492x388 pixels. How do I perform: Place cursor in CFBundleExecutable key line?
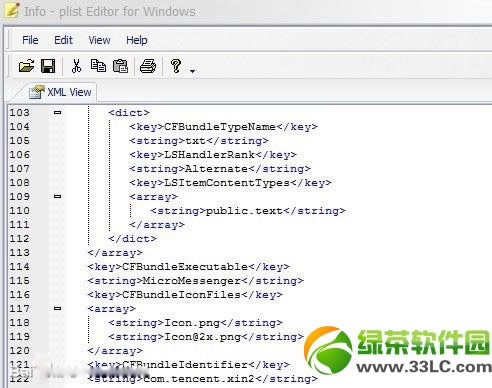tap(188, 267)
